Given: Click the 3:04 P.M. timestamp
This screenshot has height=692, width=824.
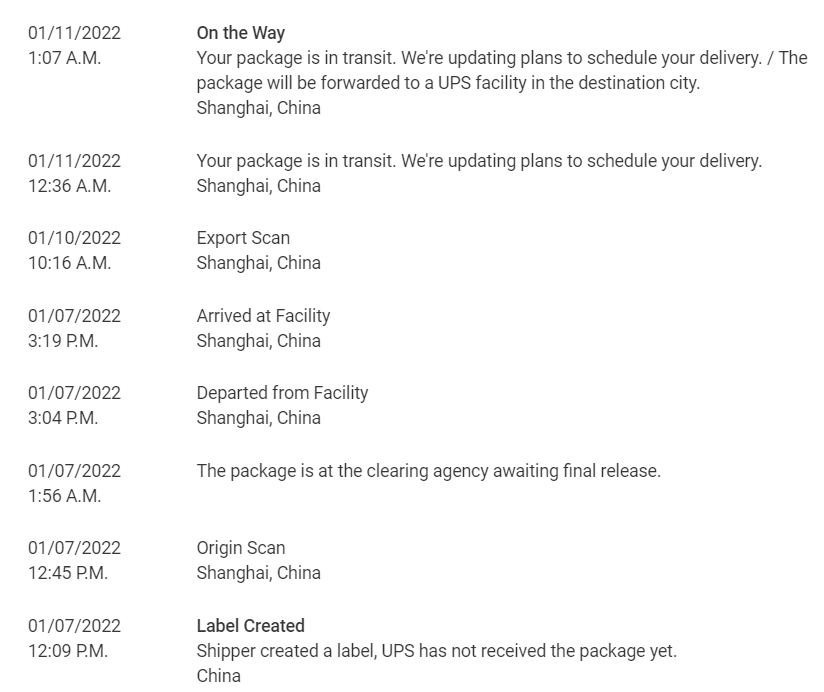Looking at the screenshot, I should click(62, 418).
